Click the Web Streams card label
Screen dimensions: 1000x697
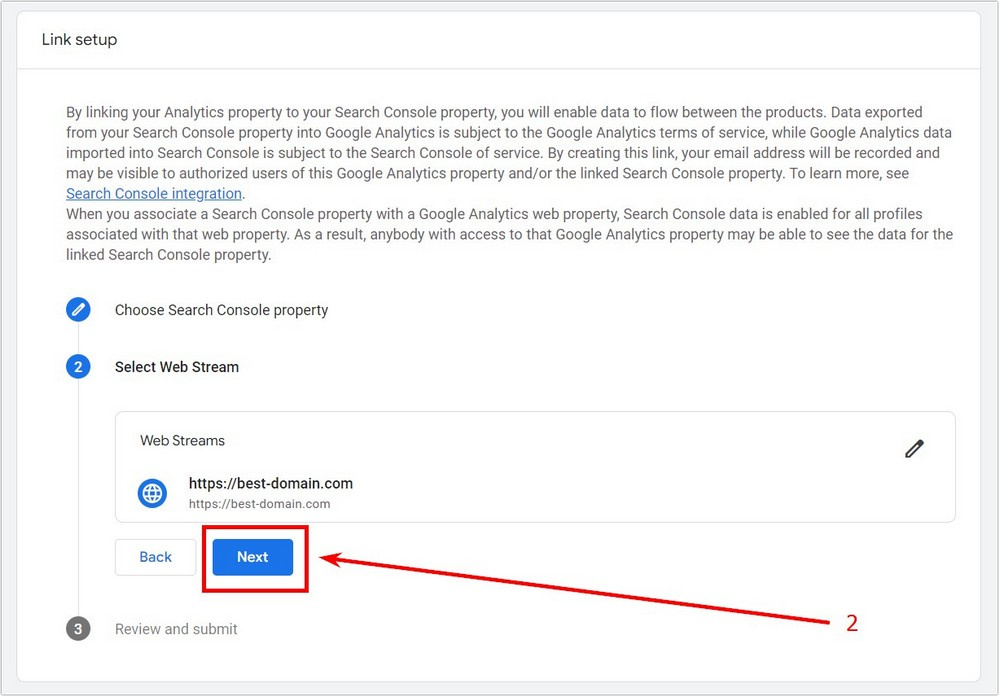(x=182, y=441)
